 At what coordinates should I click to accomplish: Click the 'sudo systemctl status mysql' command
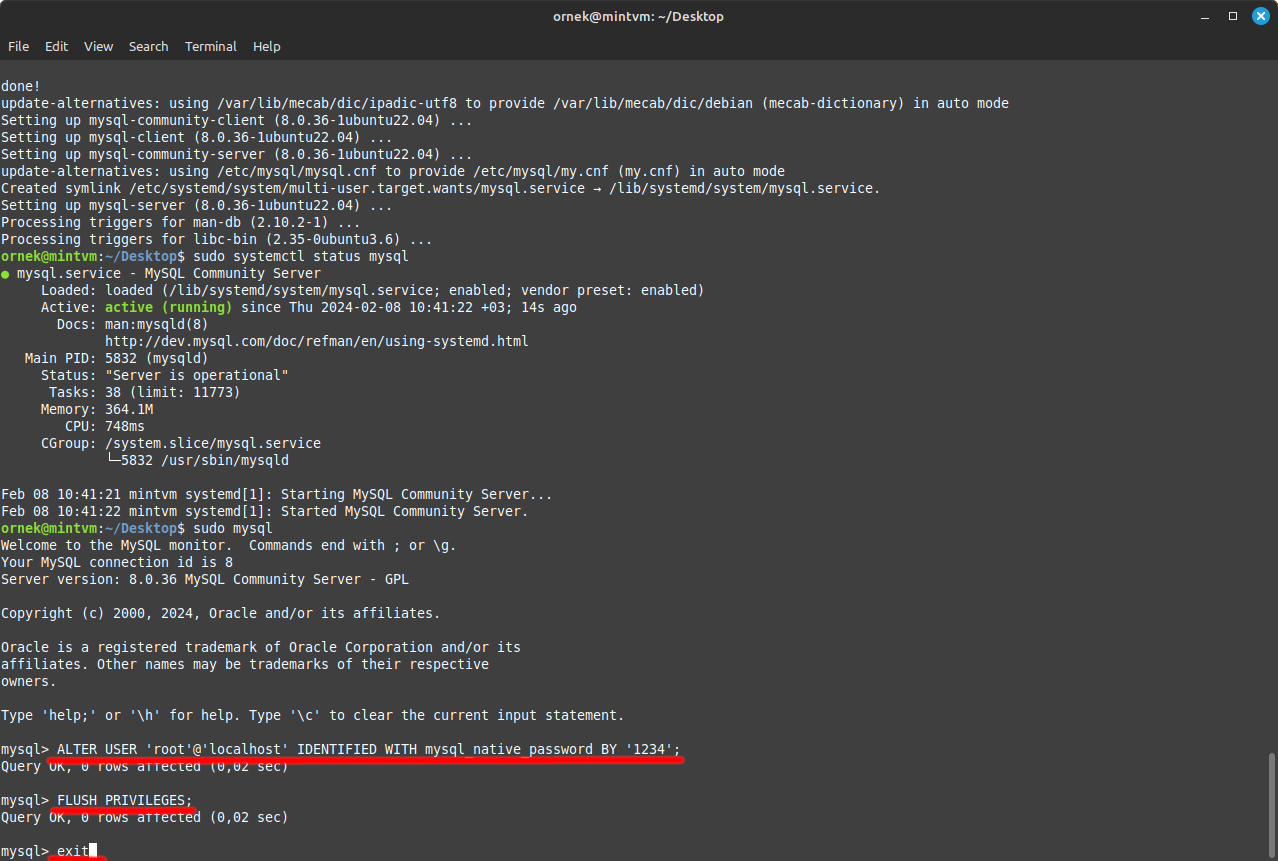[x=301, y=256]
